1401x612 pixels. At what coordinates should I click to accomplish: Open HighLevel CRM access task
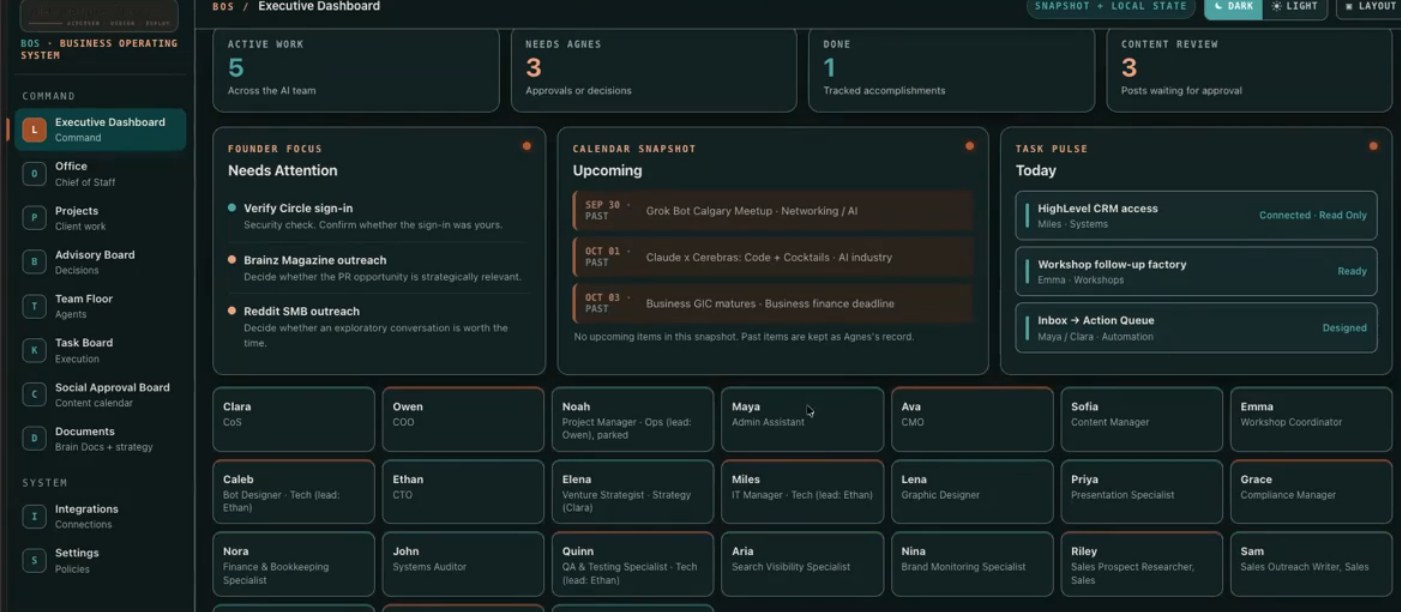[x=1196, y=216]
